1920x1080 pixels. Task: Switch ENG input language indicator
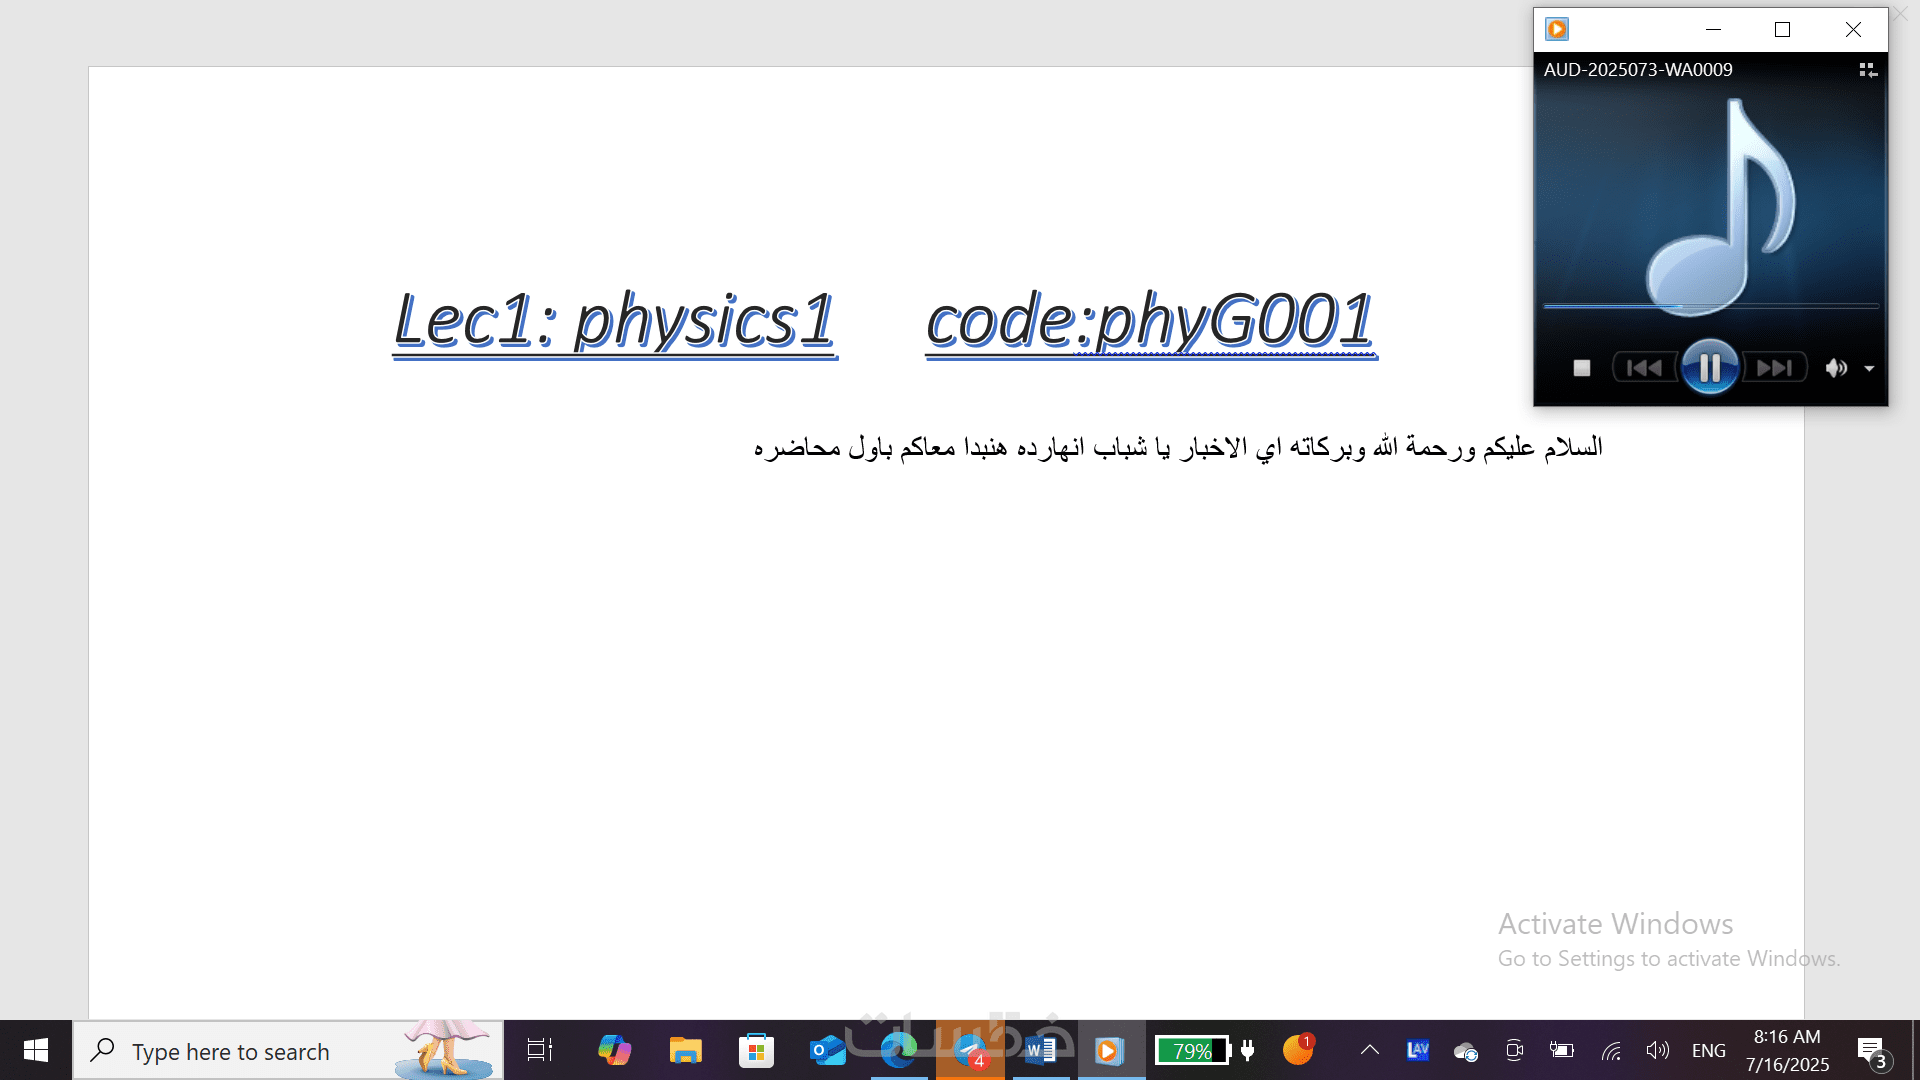(1708, 1050)
